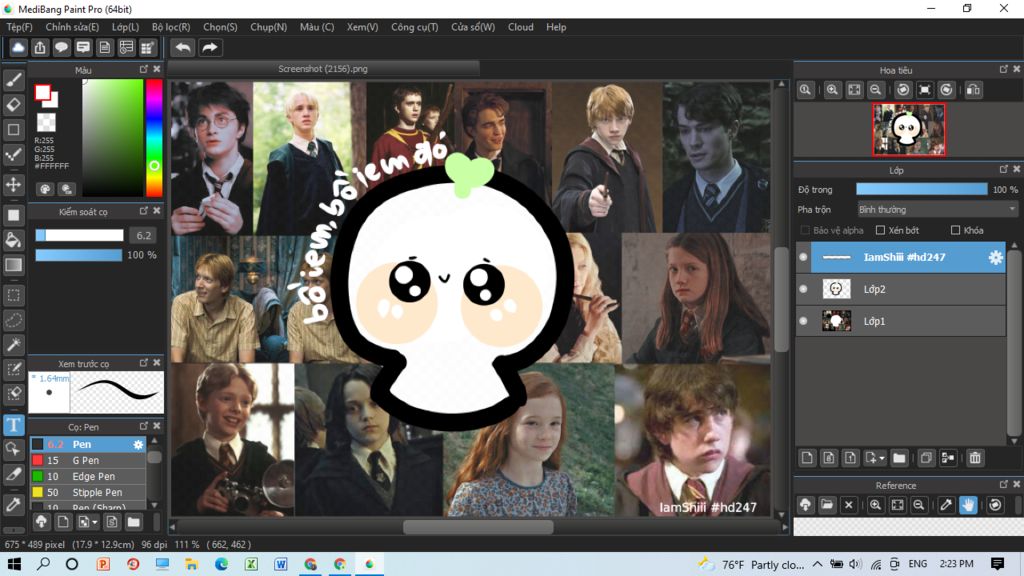This screenshot has height=576, width=1024.
Task: Open the Pha trộn blend mode dropdown
Action: (937, 210)
